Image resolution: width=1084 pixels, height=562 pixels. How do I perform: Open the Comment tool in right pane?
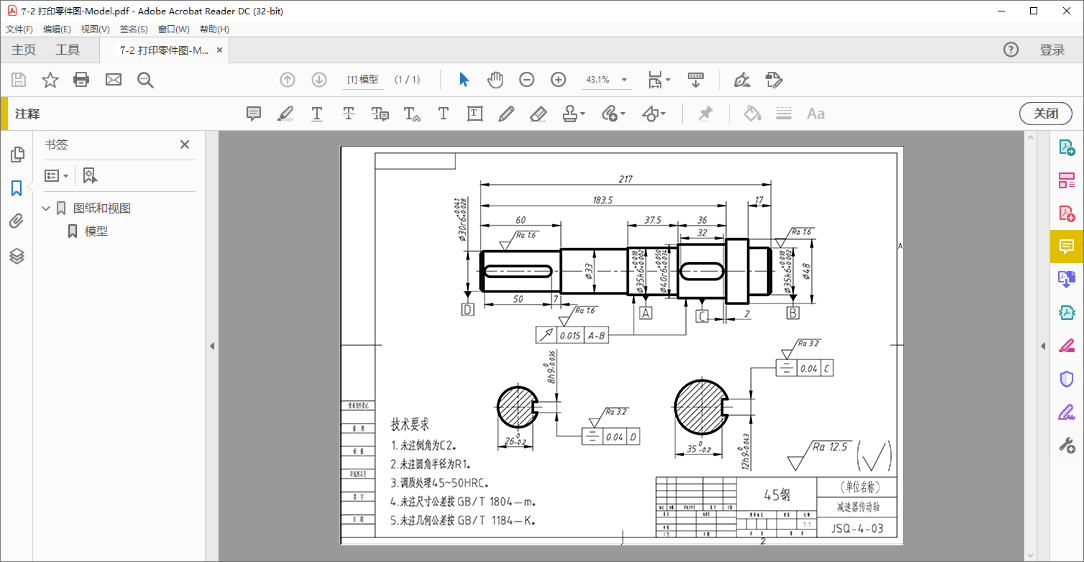pos(1067,247)
